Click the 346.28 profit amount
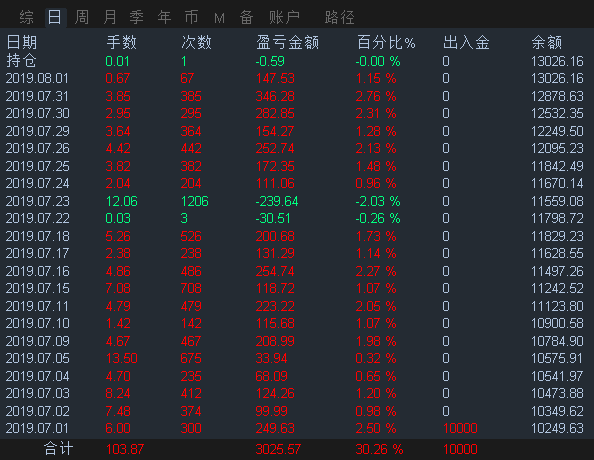Image resolution: width=594 pixels, height=460 pixels. coord(275,96)
